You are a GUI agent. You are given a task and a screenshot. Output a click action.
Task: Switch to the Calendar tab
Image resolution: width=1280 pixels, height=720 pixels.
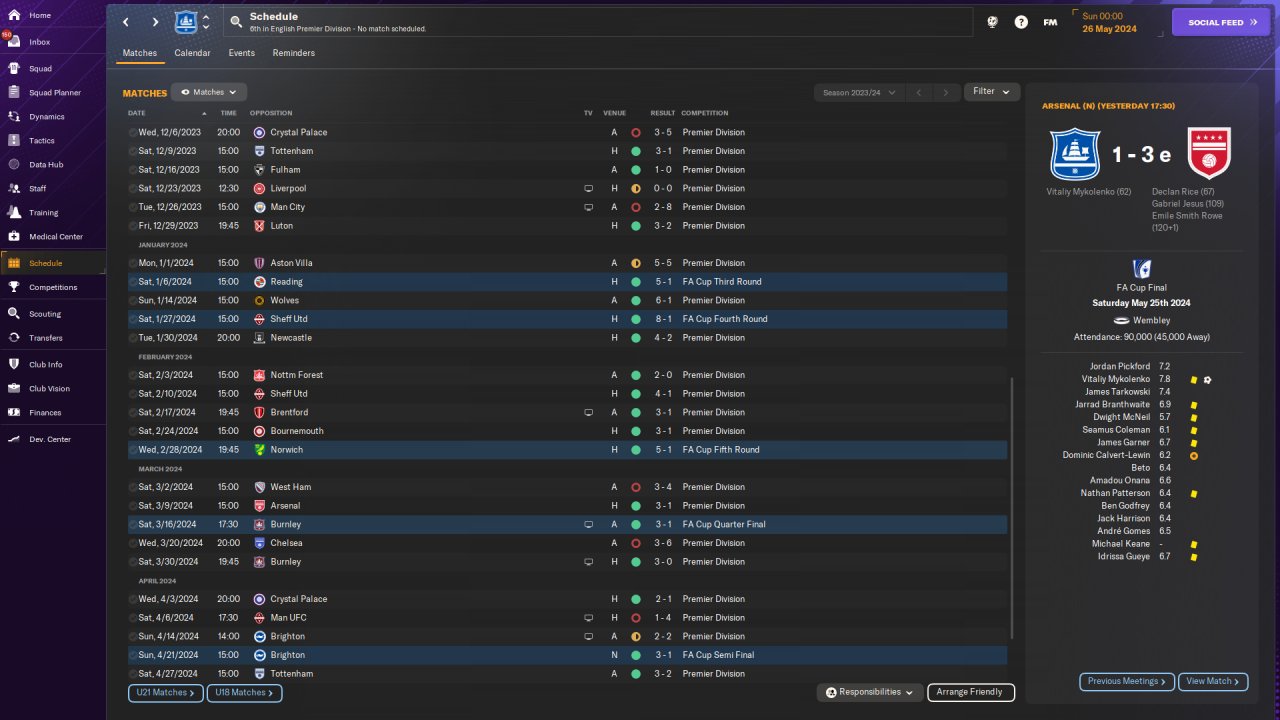click(192, 53)
